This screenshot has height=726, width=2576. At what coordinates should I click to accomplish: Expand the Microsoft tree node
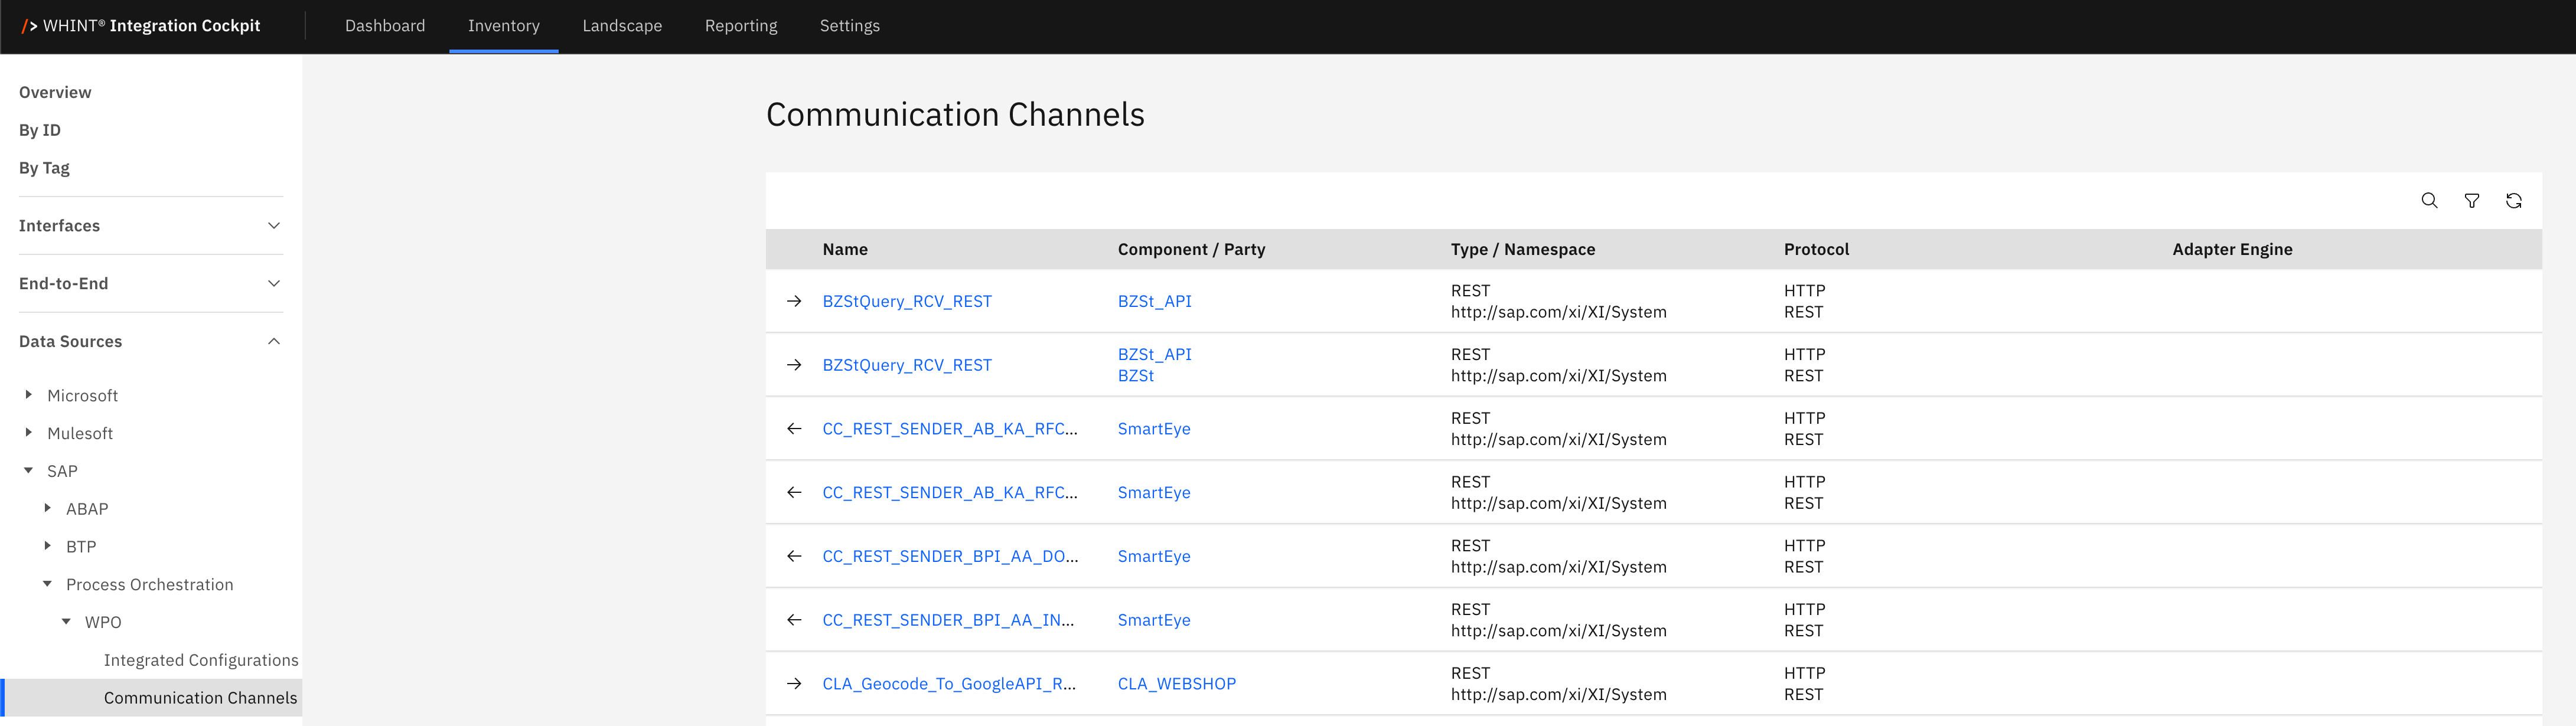click(29, 395)
